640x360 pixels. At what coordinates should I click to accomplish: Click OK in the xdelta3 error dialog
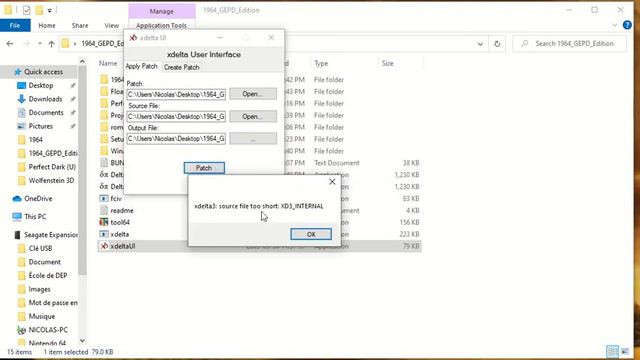pyautogui.click(x=311, y=234)
